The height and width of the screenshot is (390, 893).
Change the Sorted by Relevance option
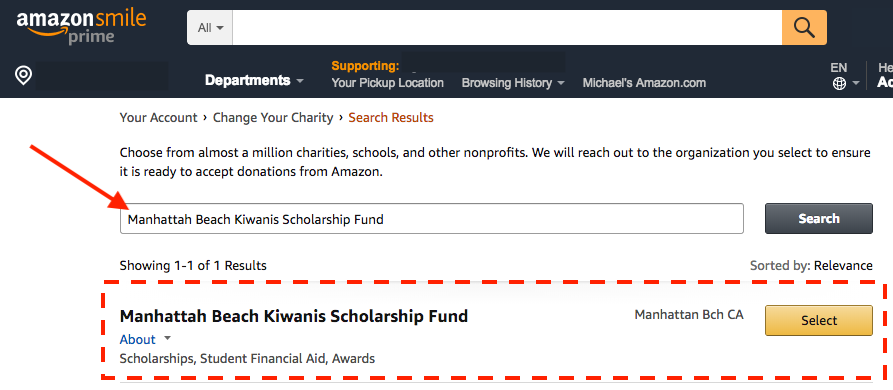843,266
